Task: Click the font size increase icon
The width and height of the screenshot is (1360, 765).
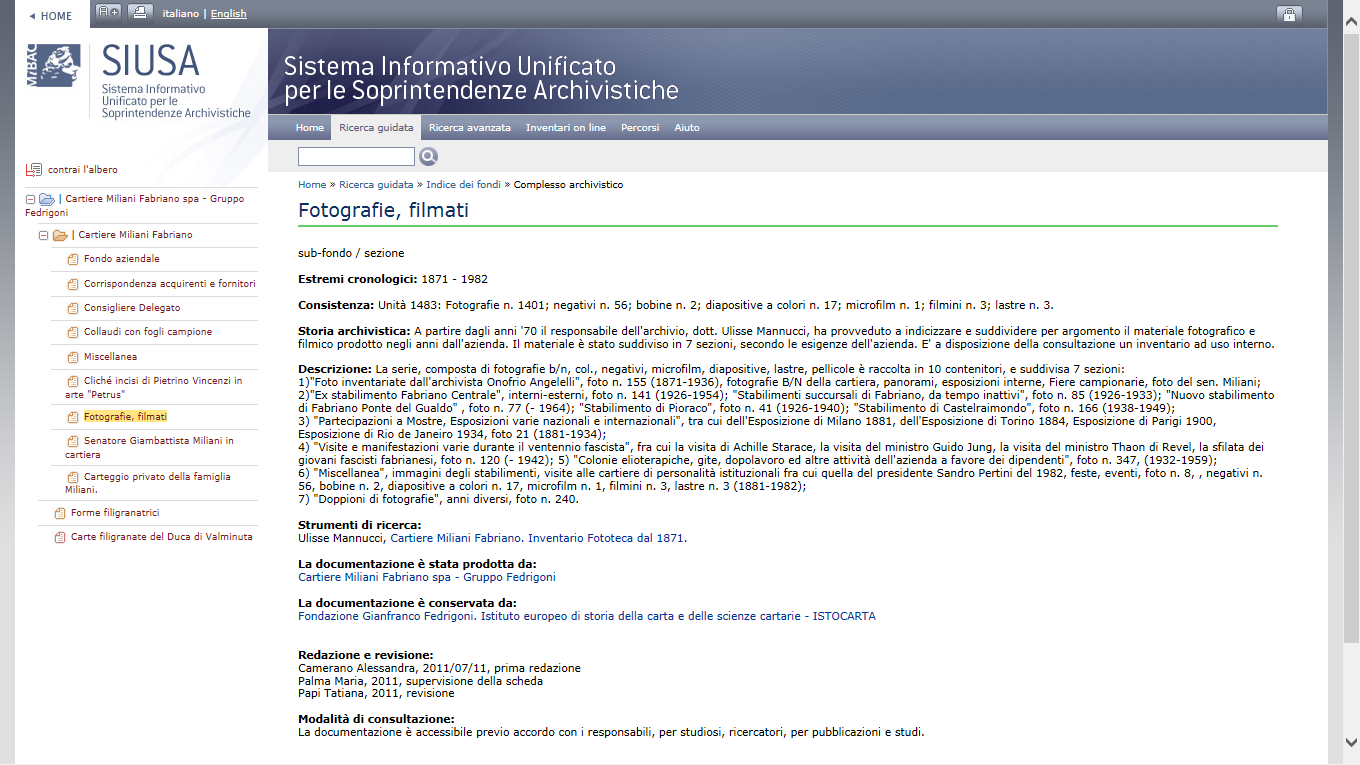Action: (109, 13)
